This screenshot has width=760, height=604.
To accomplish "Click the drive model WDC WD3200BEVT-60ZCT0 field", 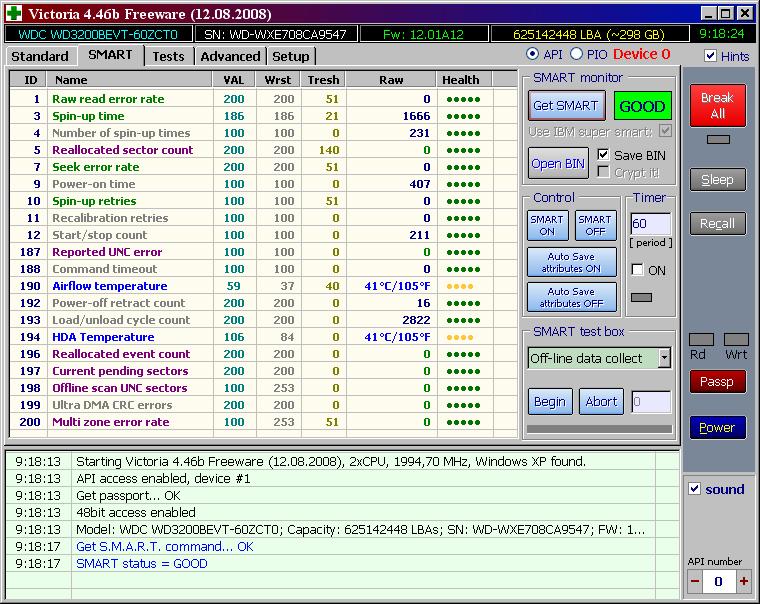I will (x=98, y=34).
